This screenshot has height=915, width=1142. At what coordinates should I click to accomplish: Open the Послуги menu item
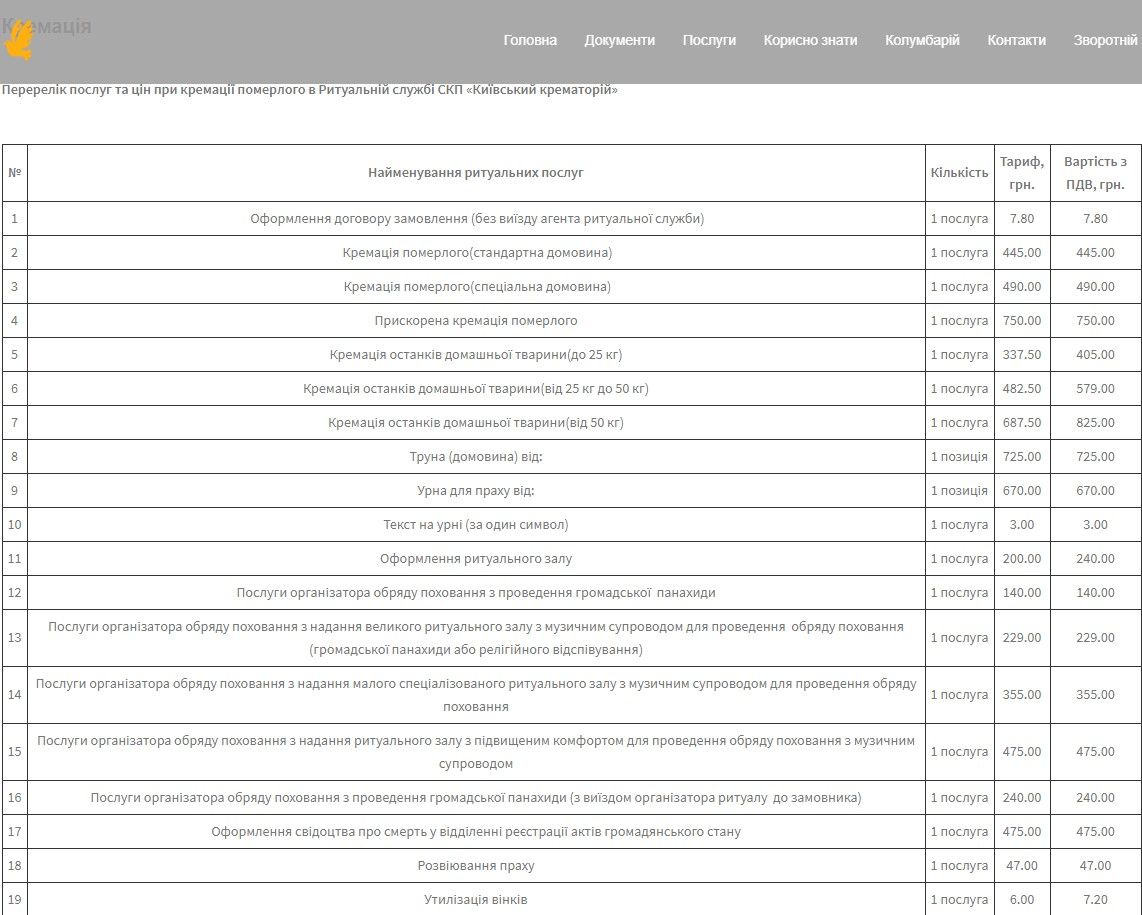(x=709, y=40)
